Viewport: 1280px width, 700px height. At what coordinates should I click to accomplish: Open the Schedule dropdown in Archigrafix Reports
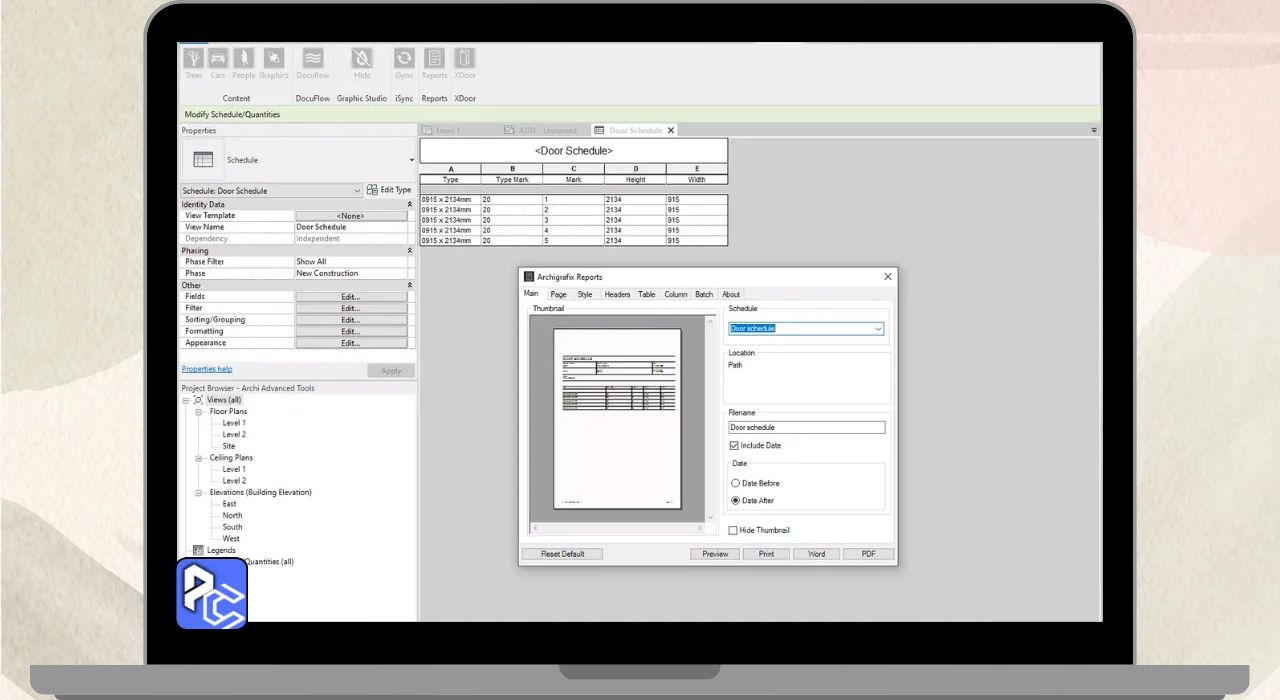click(x=878, y=329)
